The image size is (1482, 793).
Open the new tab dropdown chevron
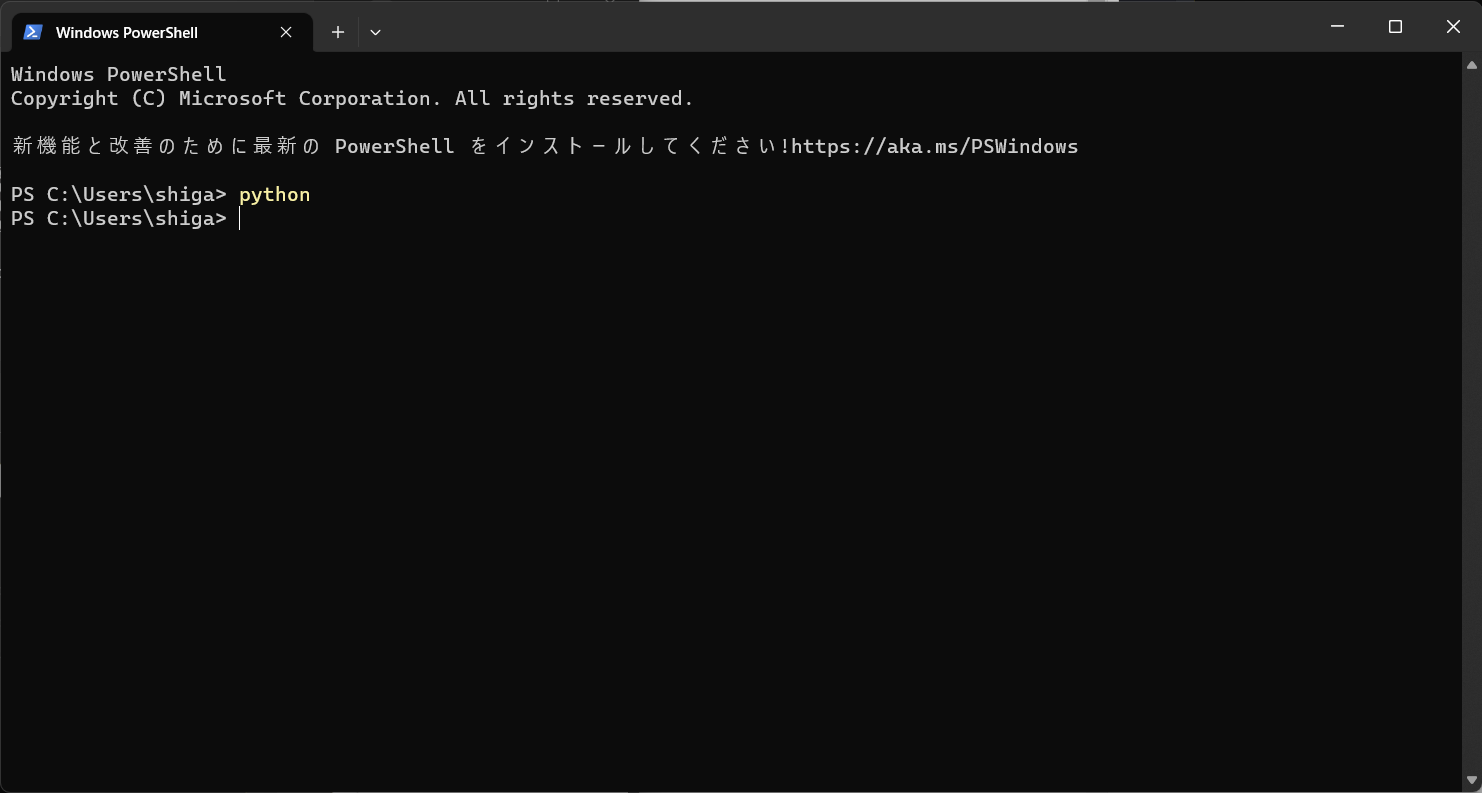pos(375,31)
